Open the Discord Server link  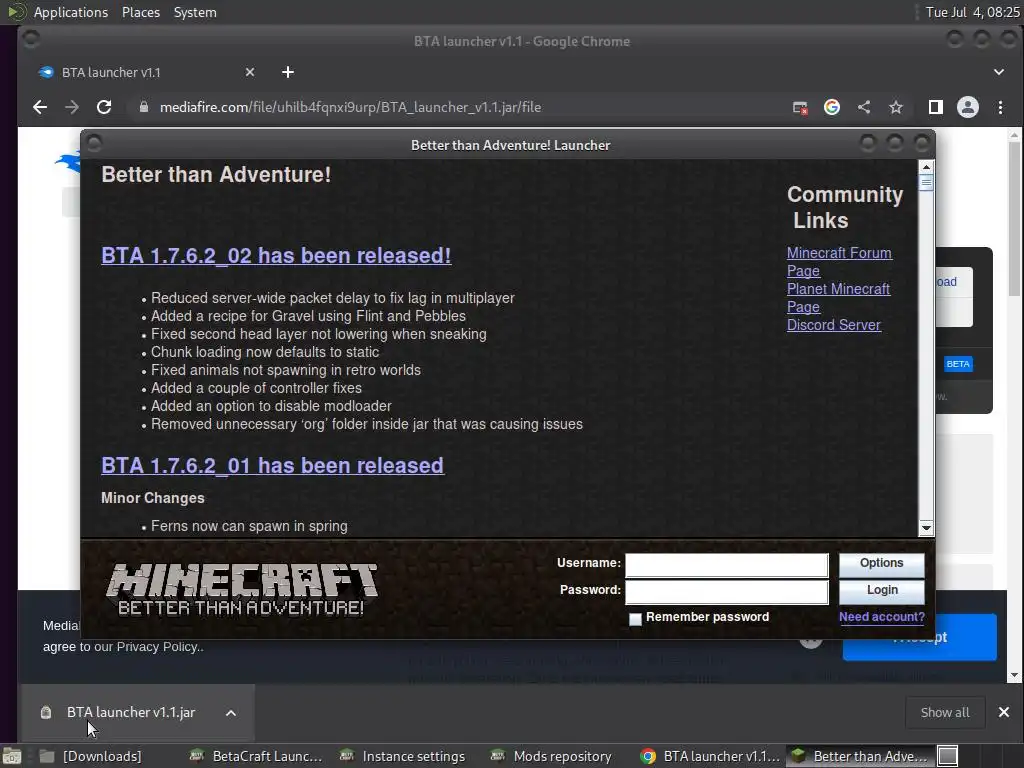[x=833, y=325]
